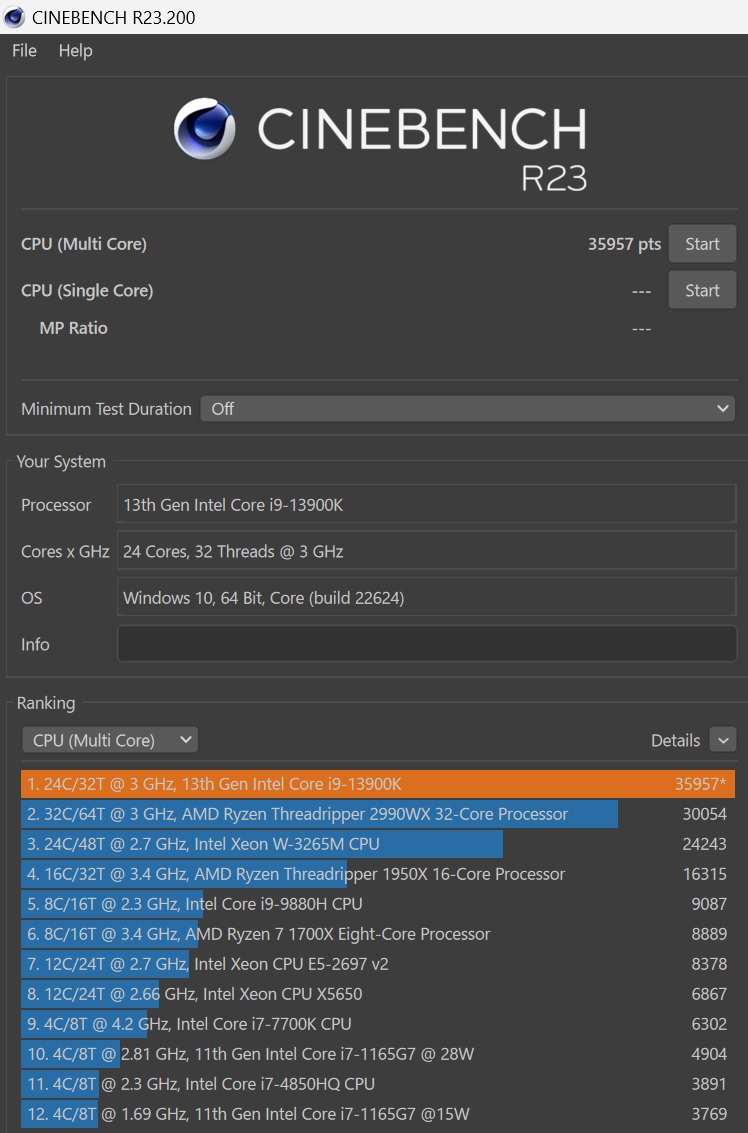Click the Cinebench R23 sphere logo
Image resolution: width=748 pixels, height=1133 pixels.
(205, 129)
